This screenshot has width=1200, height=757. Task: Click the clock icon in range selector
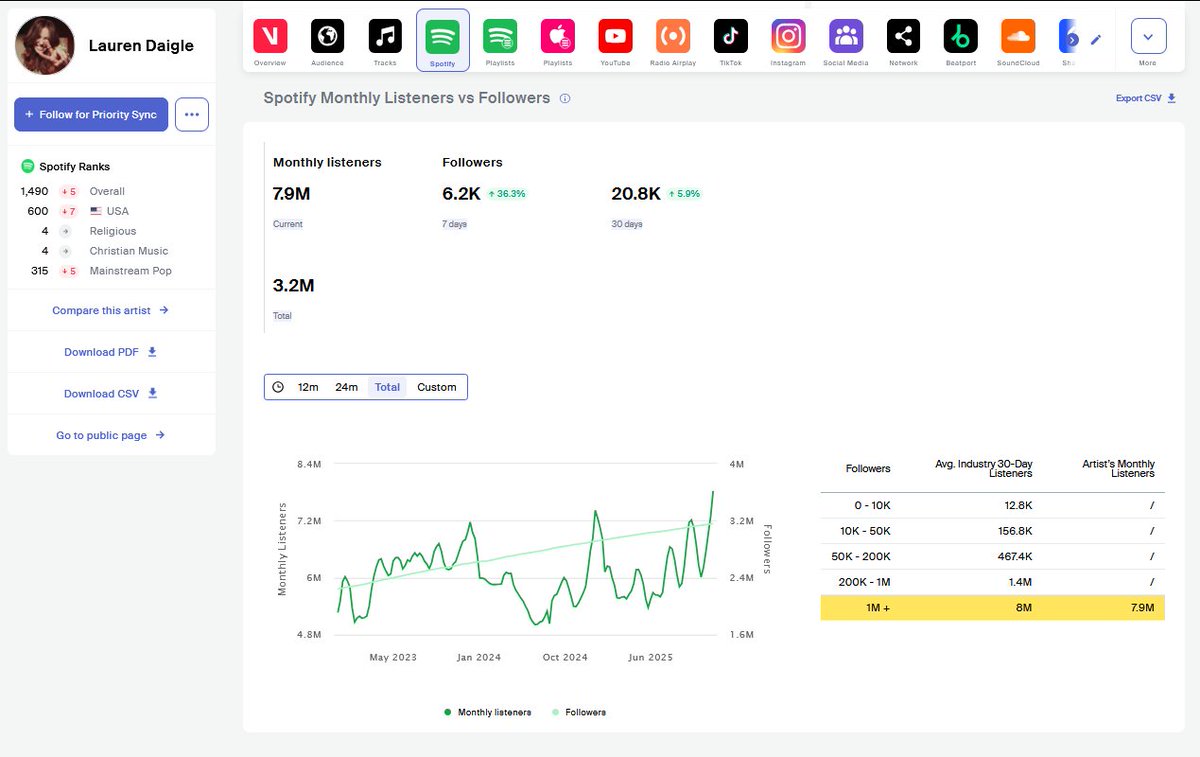click(278, 387)
